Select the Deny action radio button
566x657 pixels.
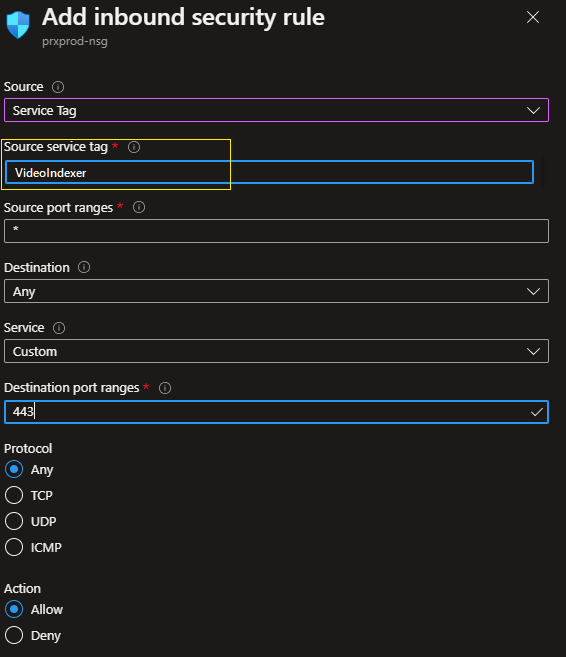(x=14, y=635)
